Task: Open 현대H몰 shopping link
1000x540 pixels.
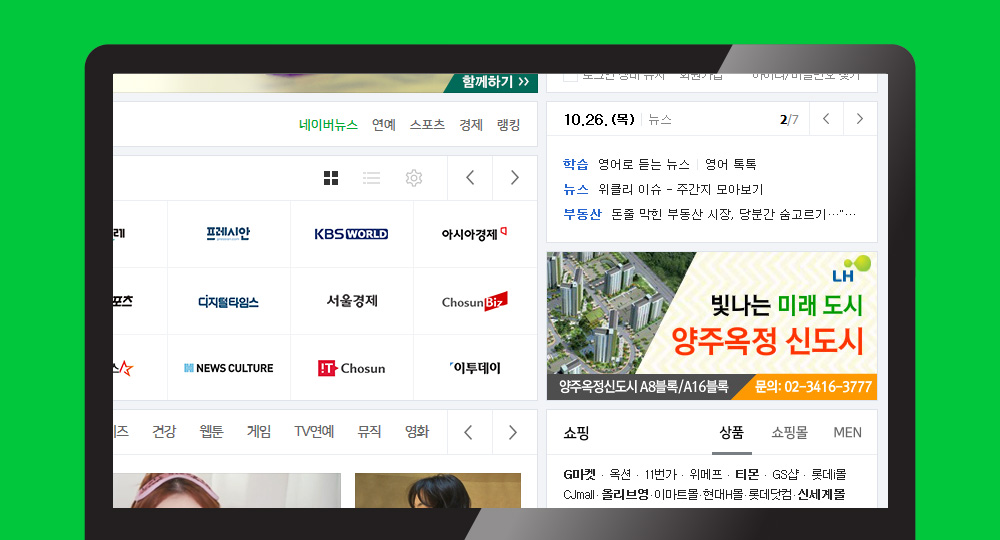Action: [723, 494]
